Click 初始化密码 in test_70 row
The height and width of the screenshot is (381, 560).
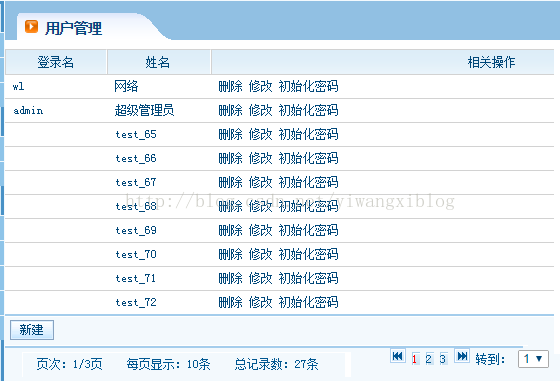click(x=308, y=254)
